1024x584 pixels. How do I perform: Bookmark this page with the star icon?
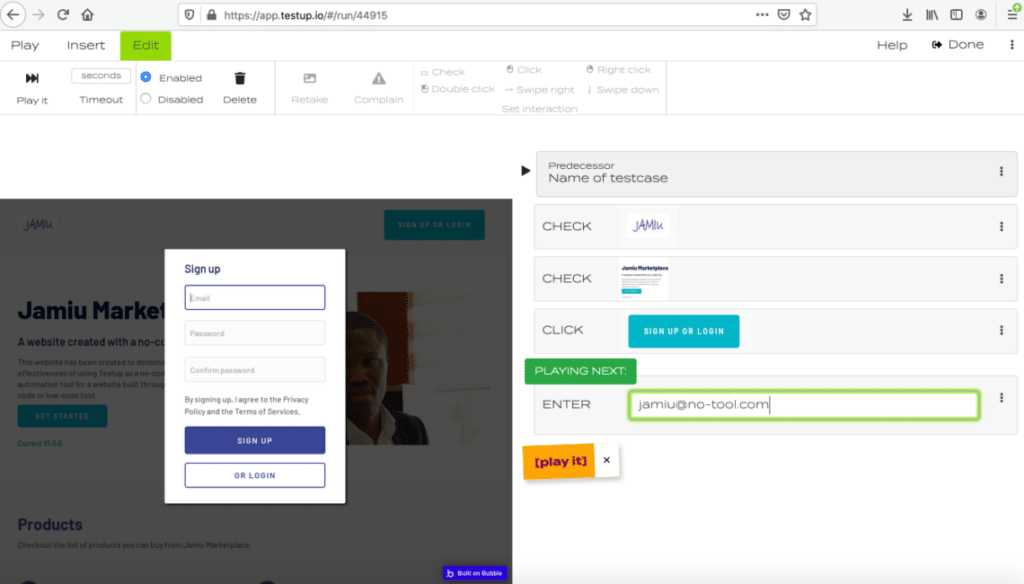[x=805, y=14]
